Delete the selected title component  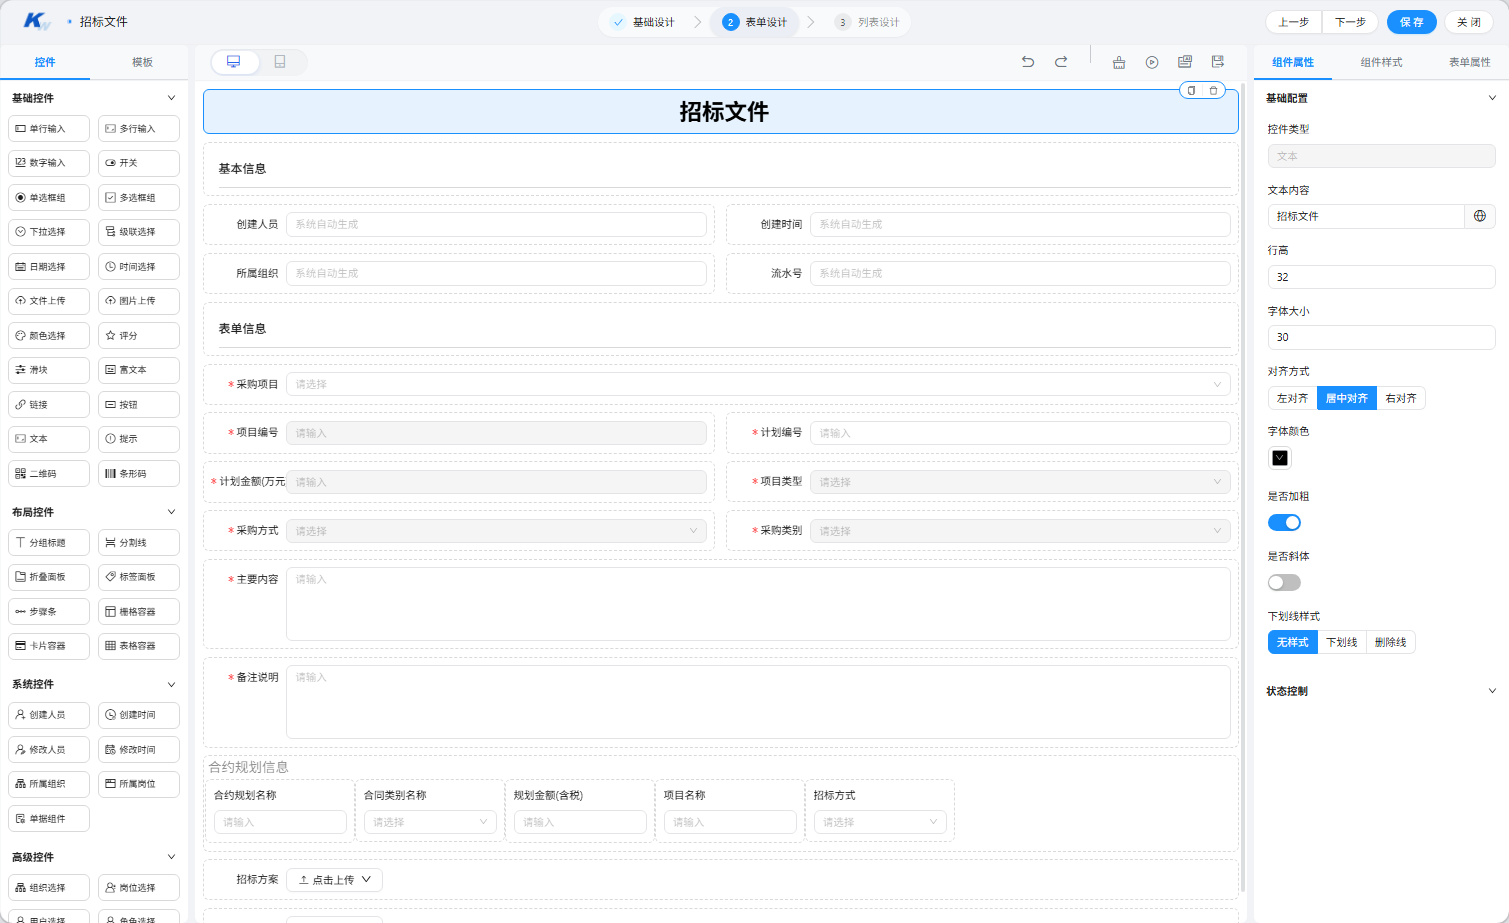1214,90
